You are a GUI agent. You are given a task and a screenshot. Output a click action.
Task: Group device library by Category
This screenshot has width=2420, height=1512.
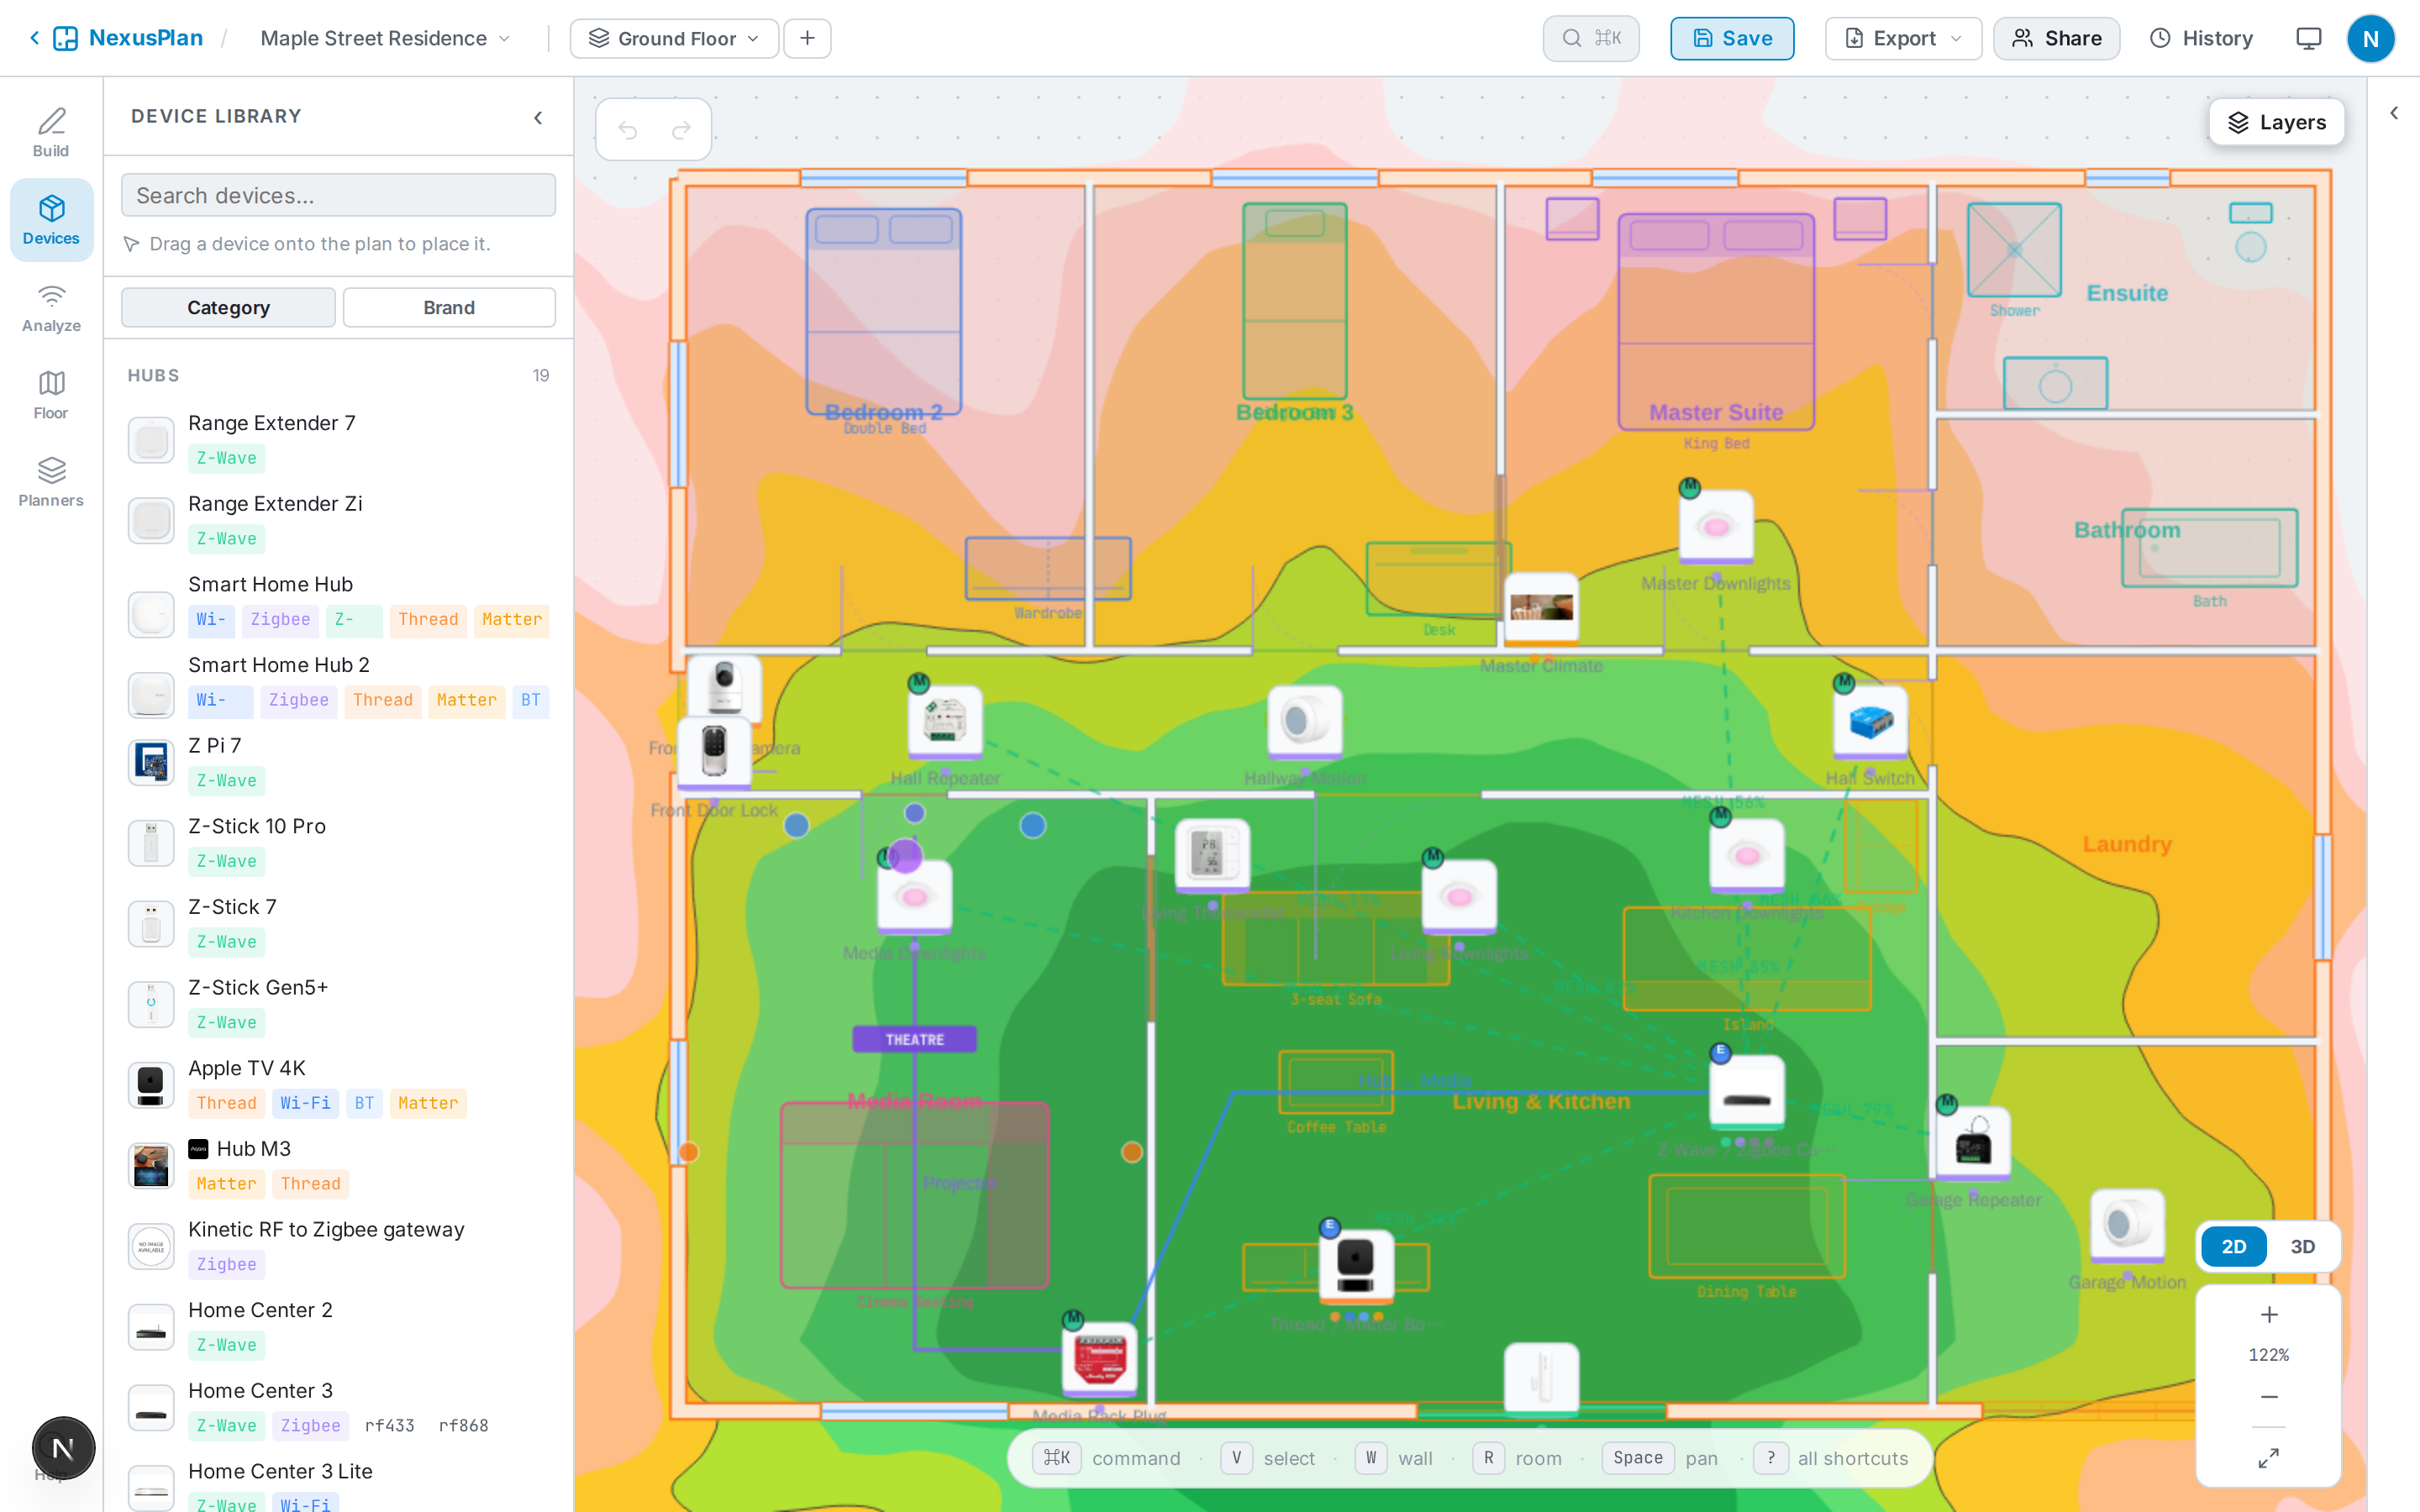coord(228,307)
